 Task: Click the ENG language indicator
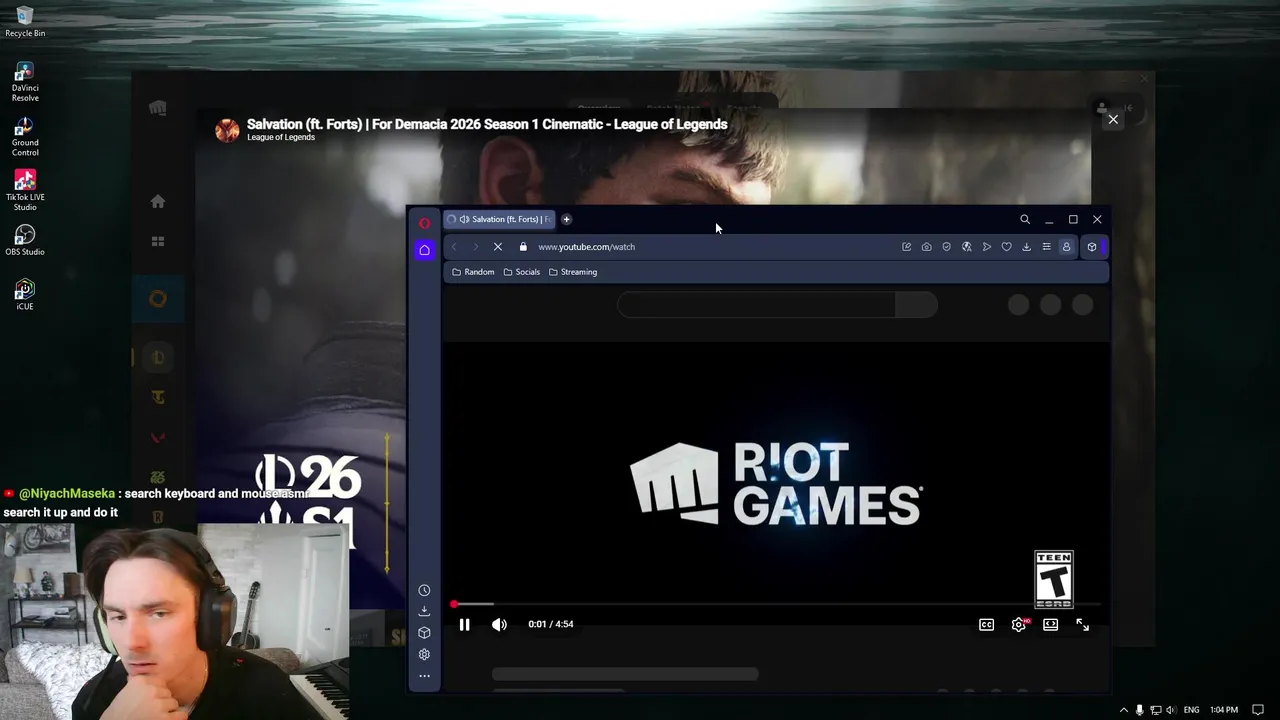point(1191,710)
